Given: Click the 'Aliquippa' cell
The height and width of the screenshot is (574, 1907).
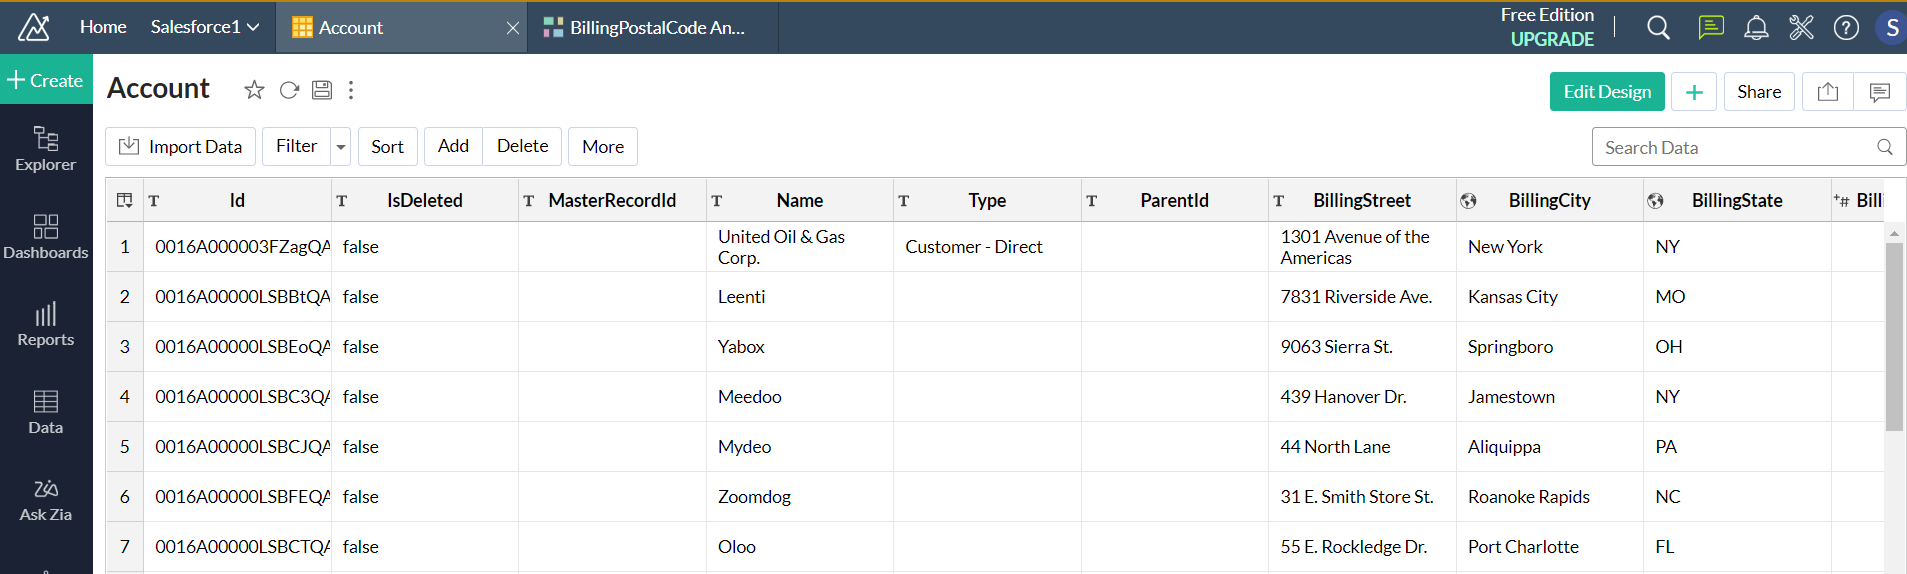Looking at the screenshot, I should 1550,447.
